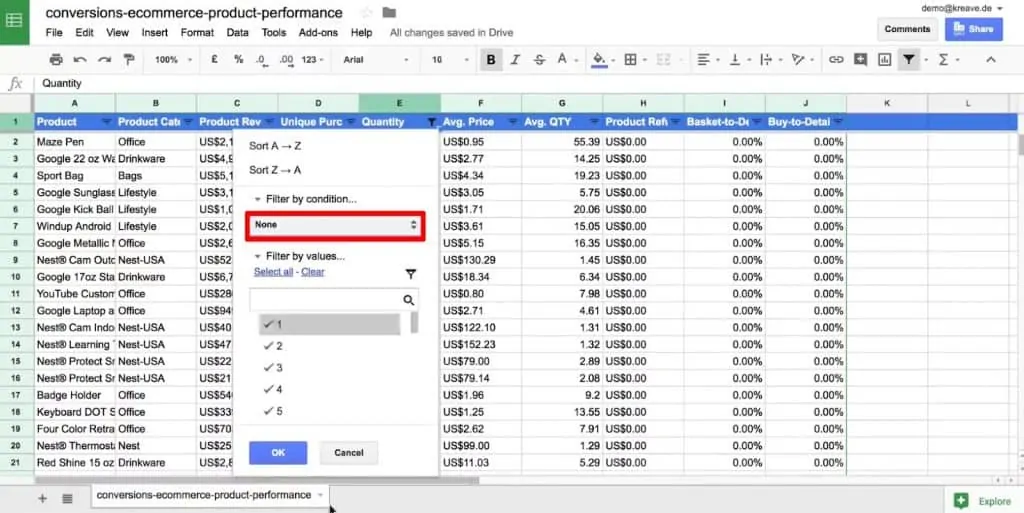
Task: Decrease decimal places
Action: point(262,59)
